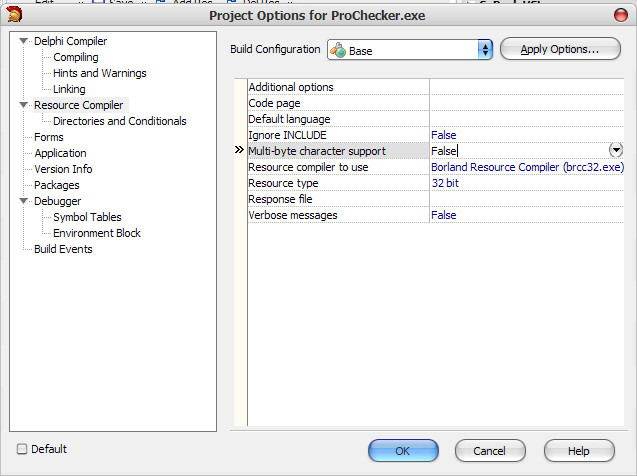Open the Version Info page
637x476 pixels.
(x=63, y=169)
